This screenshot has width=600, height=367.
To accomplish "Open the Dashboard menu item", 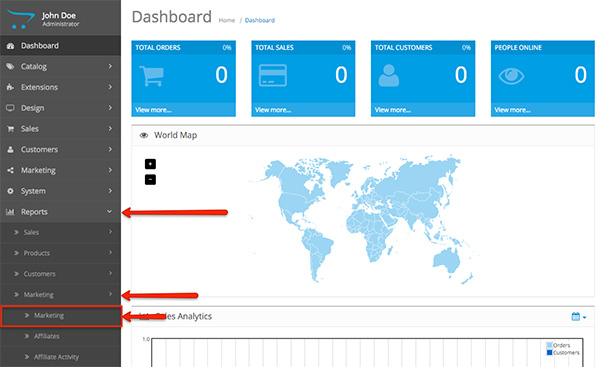I will (60, 46).
